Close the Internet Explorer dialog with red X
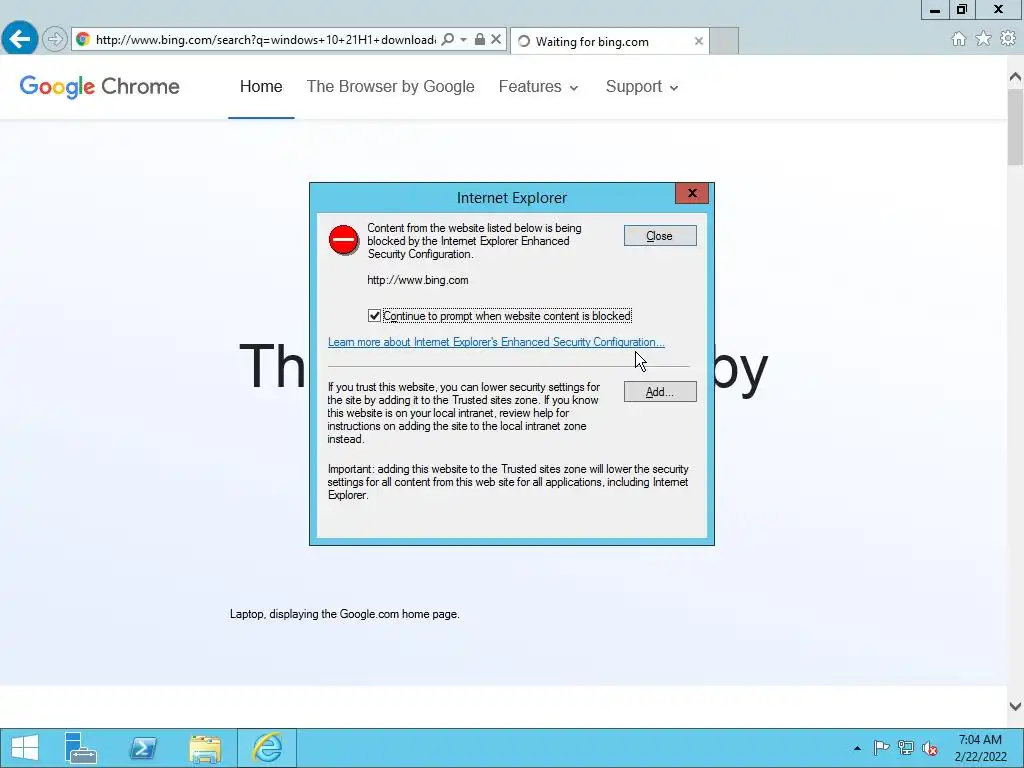This screenshot has width=1024, height=768. (x=692, y=193)
